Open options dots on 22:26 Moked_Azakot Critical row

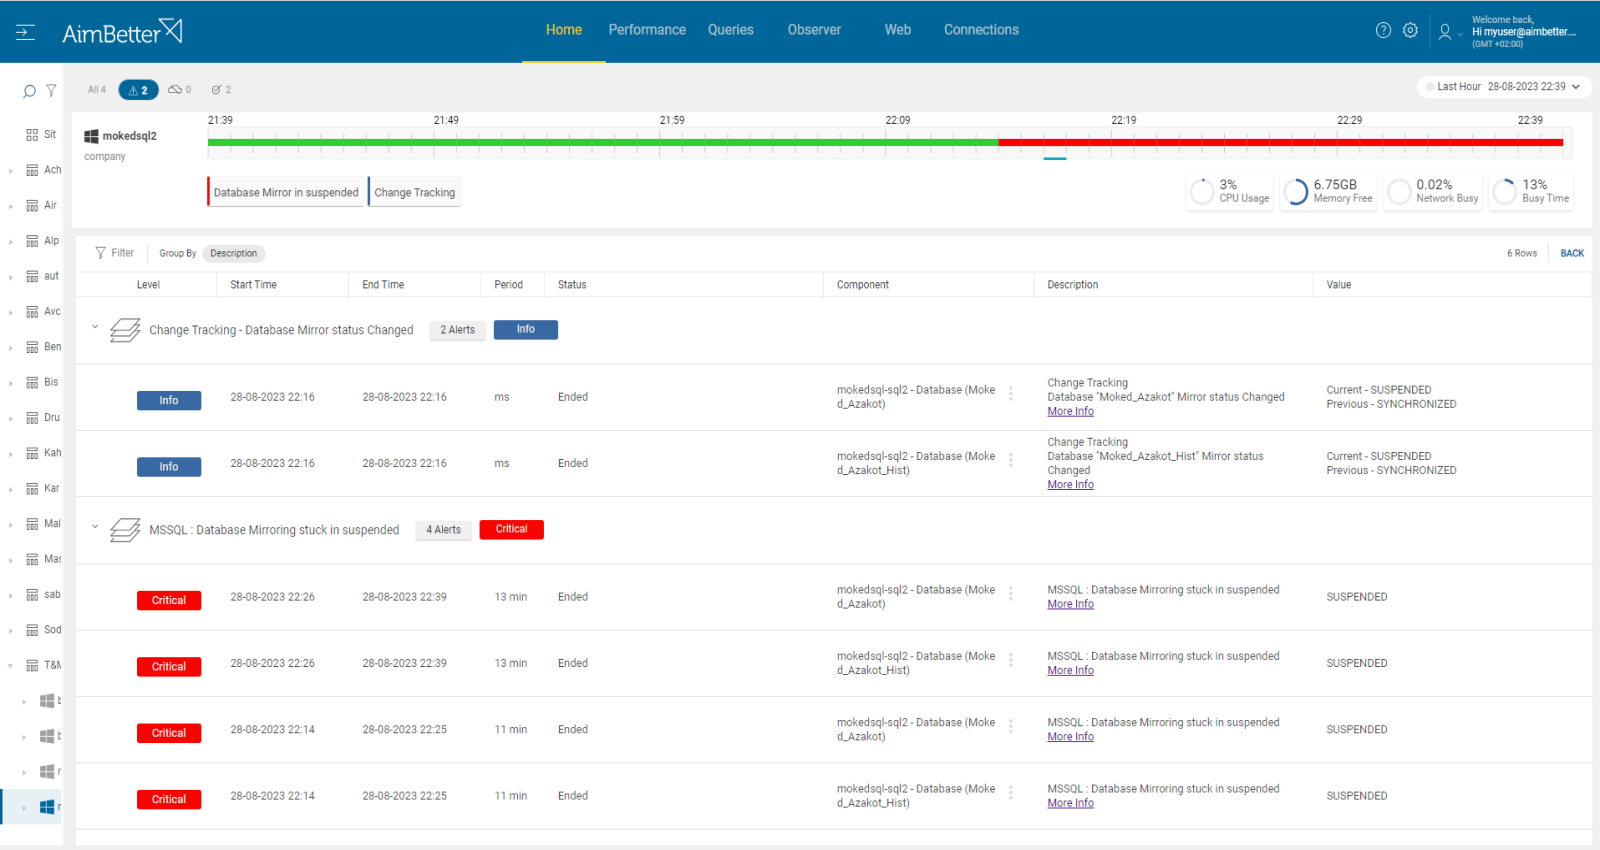click(x=1011, y=594)
